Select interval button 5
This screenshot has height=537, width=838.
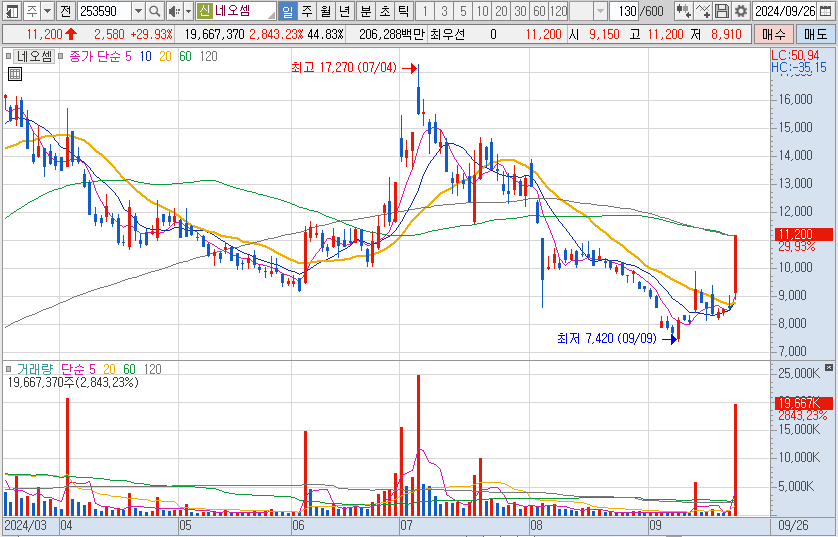point(463,11)
